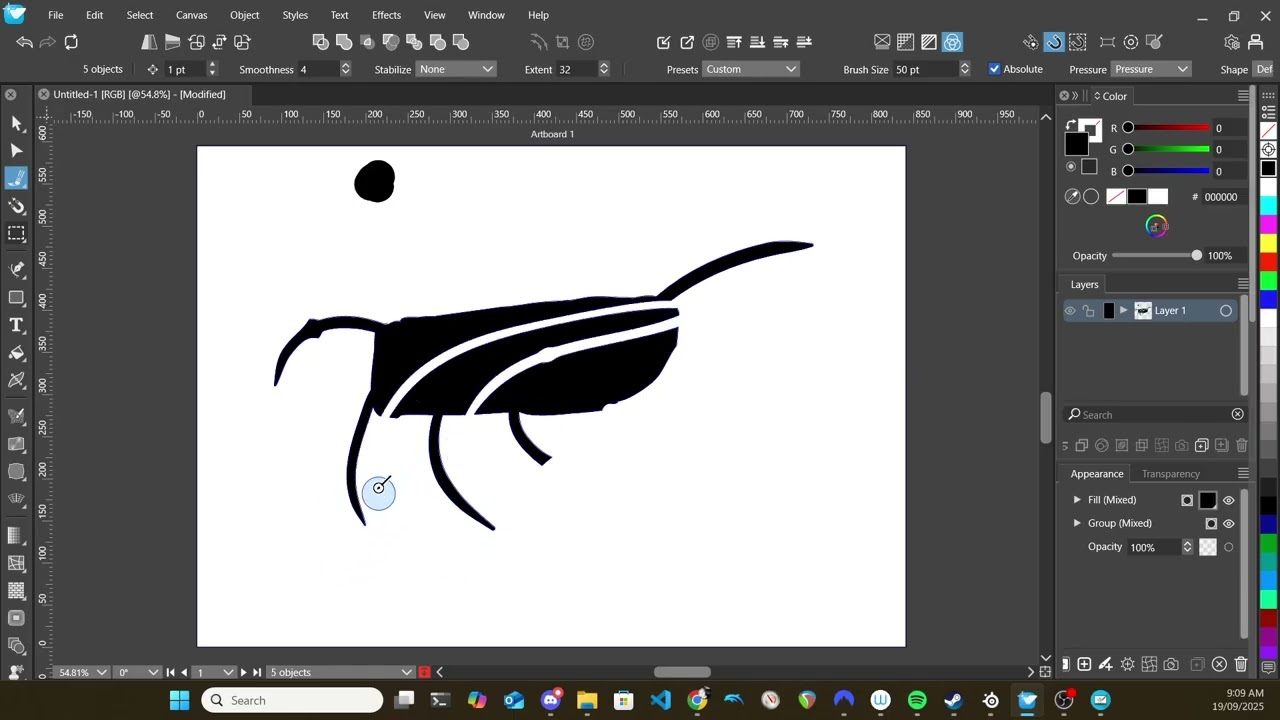The height and width of the screenshot is (720, 1280).
Task: Click the trash icon in Appearance panel
Action: click(1241, 664)
